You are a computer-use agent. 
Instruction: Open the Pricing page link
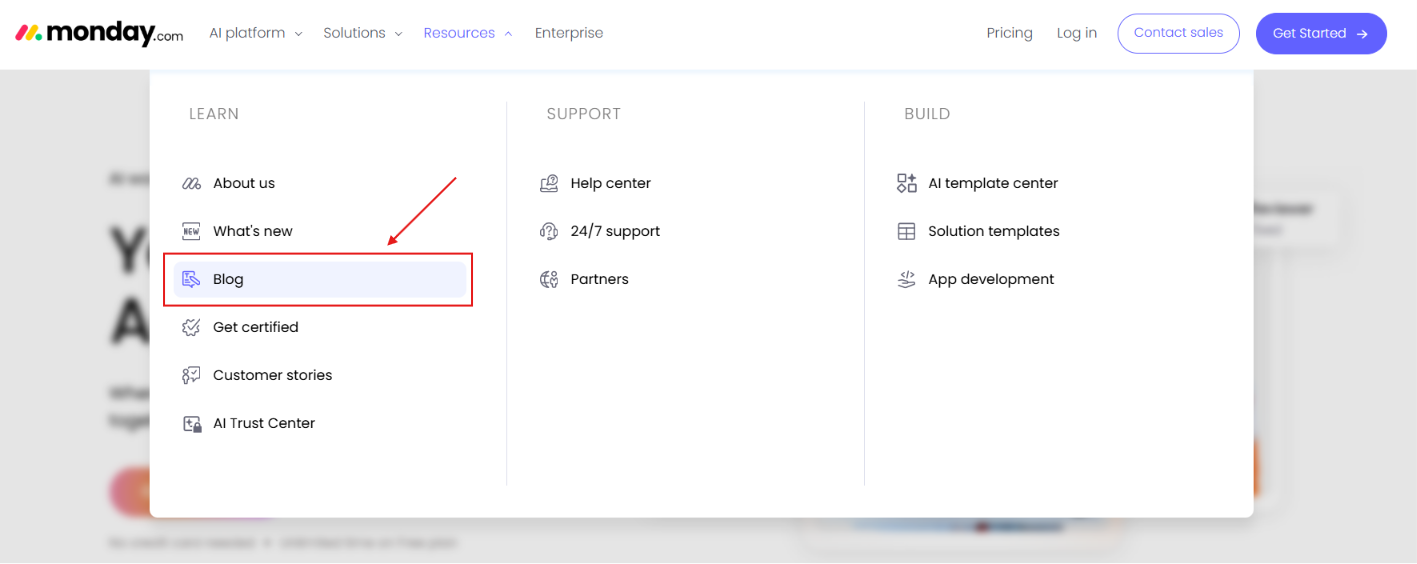(x=1009, y=33)
